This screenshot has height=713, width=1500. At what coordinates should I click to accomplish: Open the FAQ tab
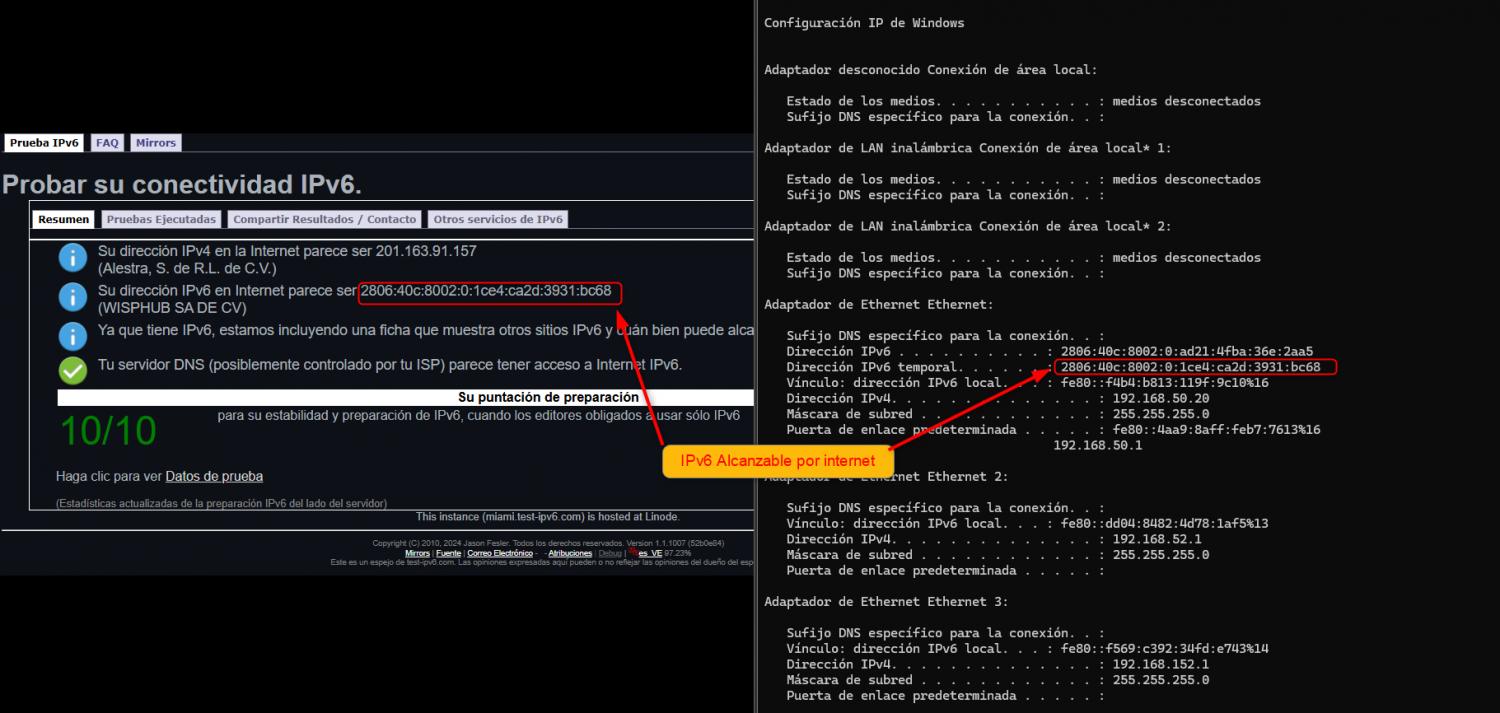[107, 143]
